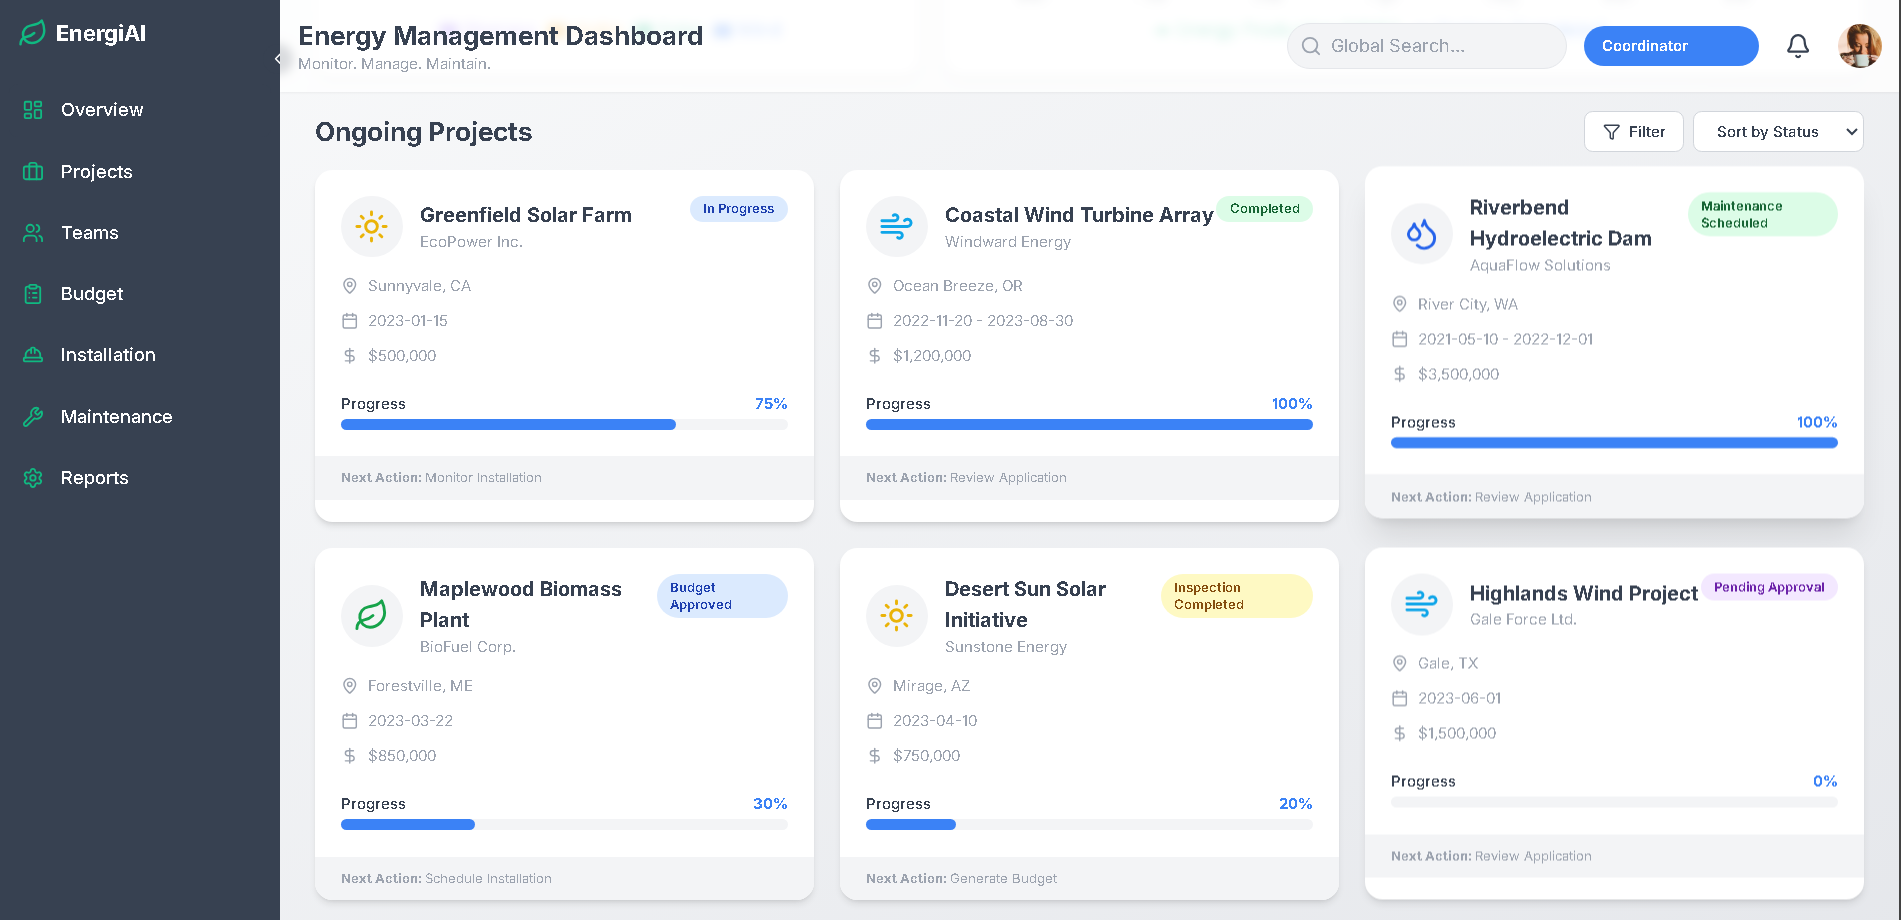Go to the Maintenance section

pos(116,417)
